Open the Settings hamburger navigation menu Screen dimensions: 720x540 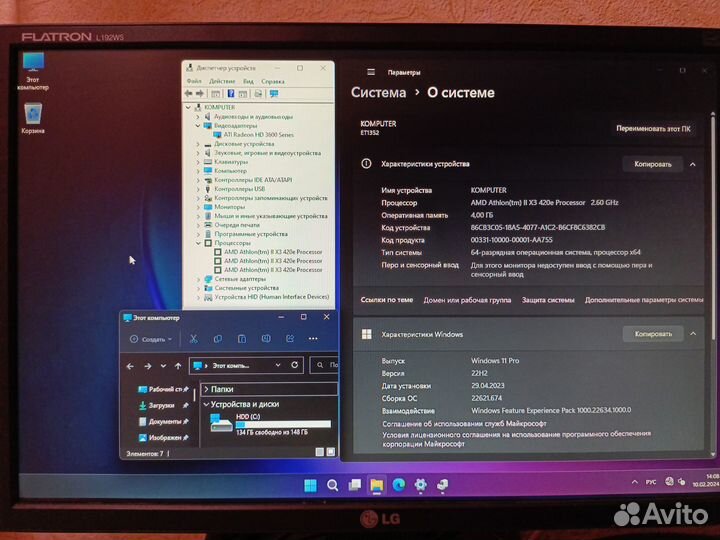[371, 72]
